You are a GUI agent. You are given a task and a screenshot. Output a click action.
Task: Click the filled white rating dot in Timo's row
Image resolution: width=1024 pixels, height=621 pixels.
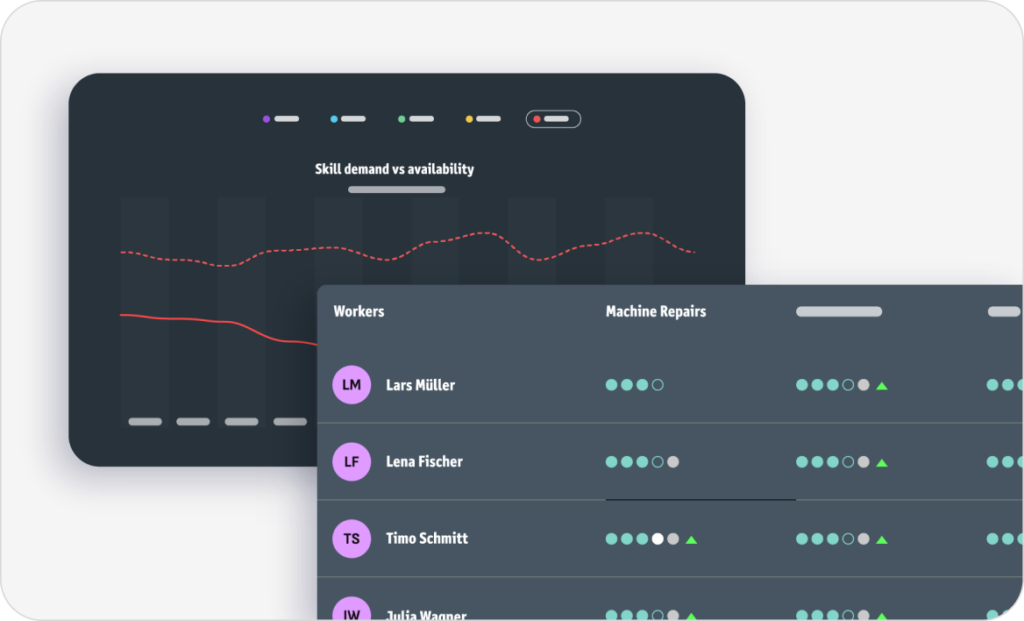tap(656, 539)
